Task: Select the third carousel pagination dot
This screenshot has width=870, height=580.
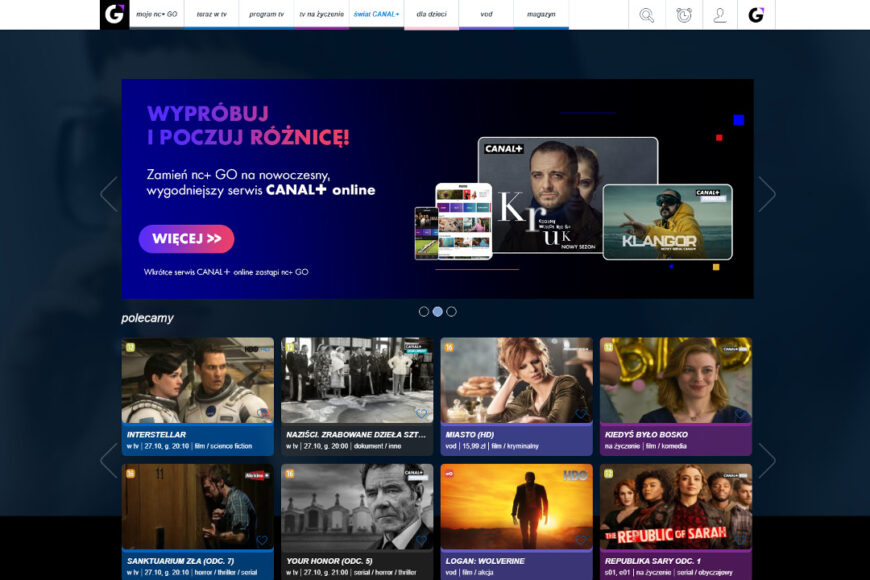Action: pyautogui.click(x=451, y=311)
